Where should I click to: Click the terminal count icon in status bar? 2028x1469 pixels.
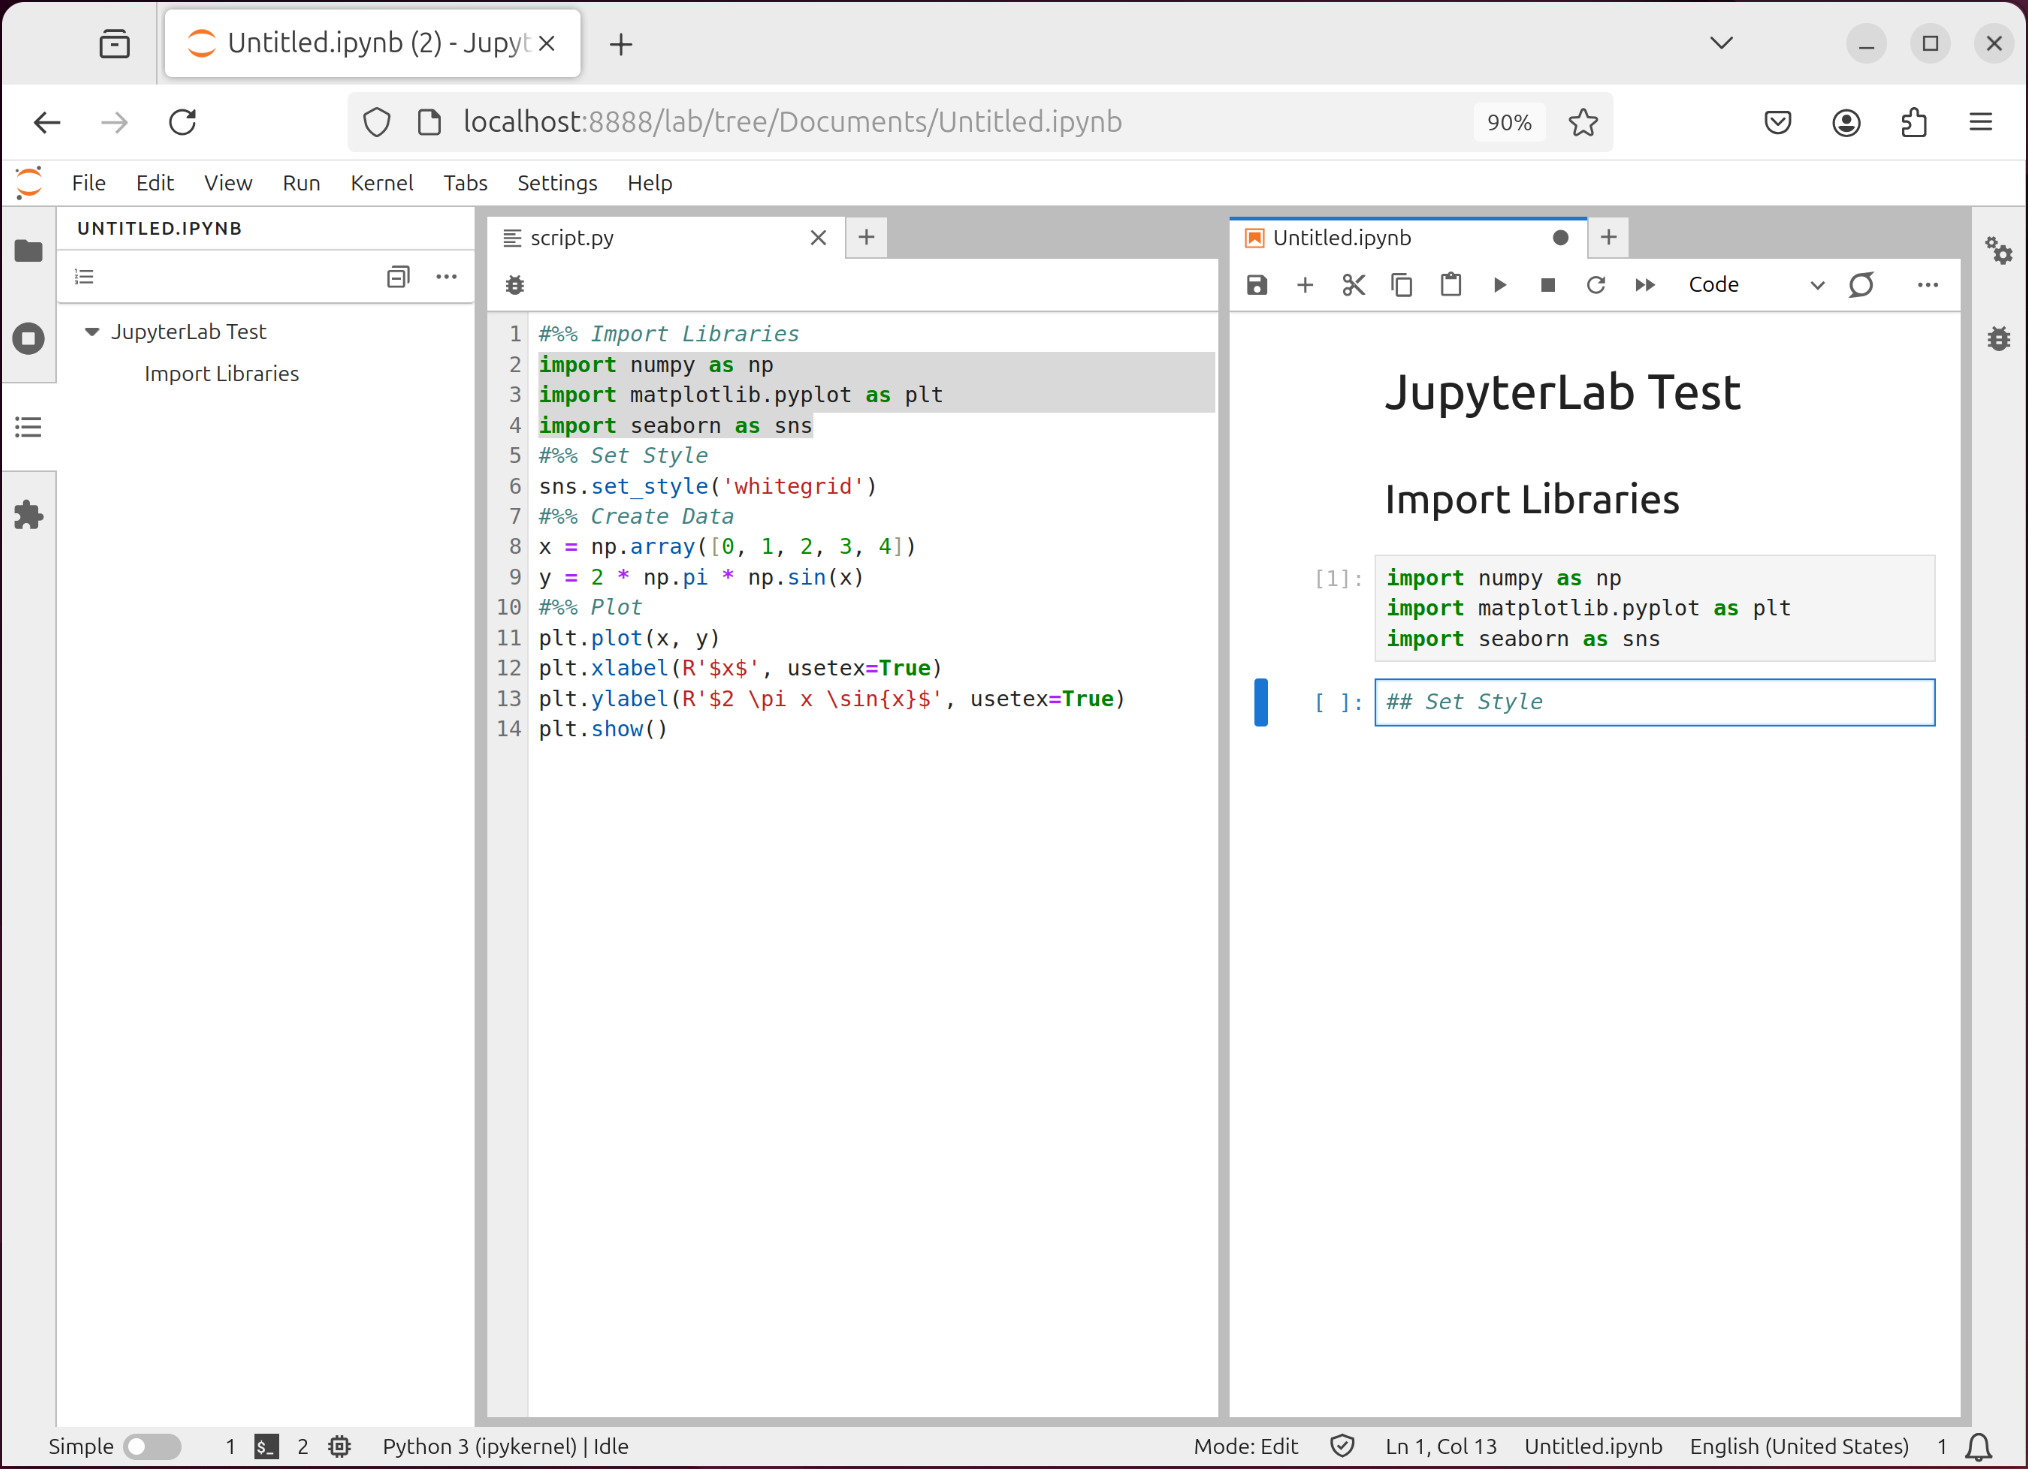[266, 1446]
